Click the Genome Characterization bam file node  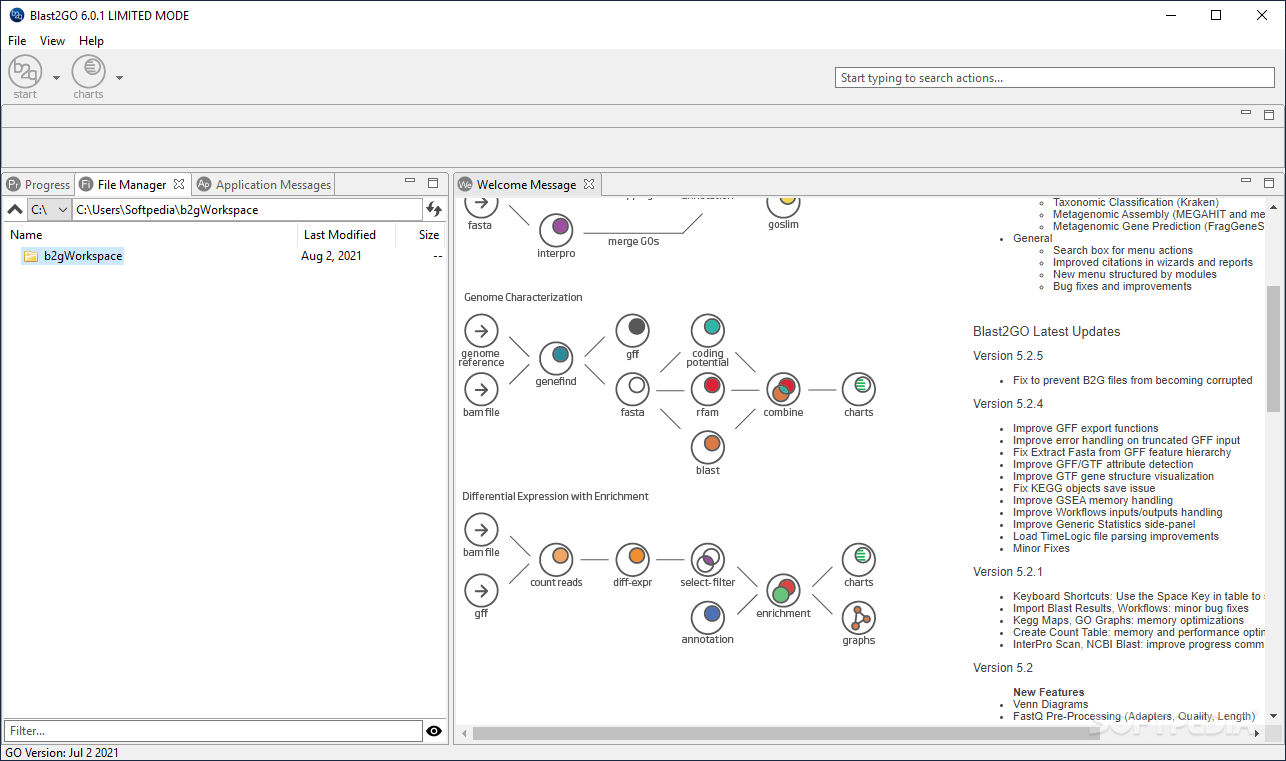(481, 389)
